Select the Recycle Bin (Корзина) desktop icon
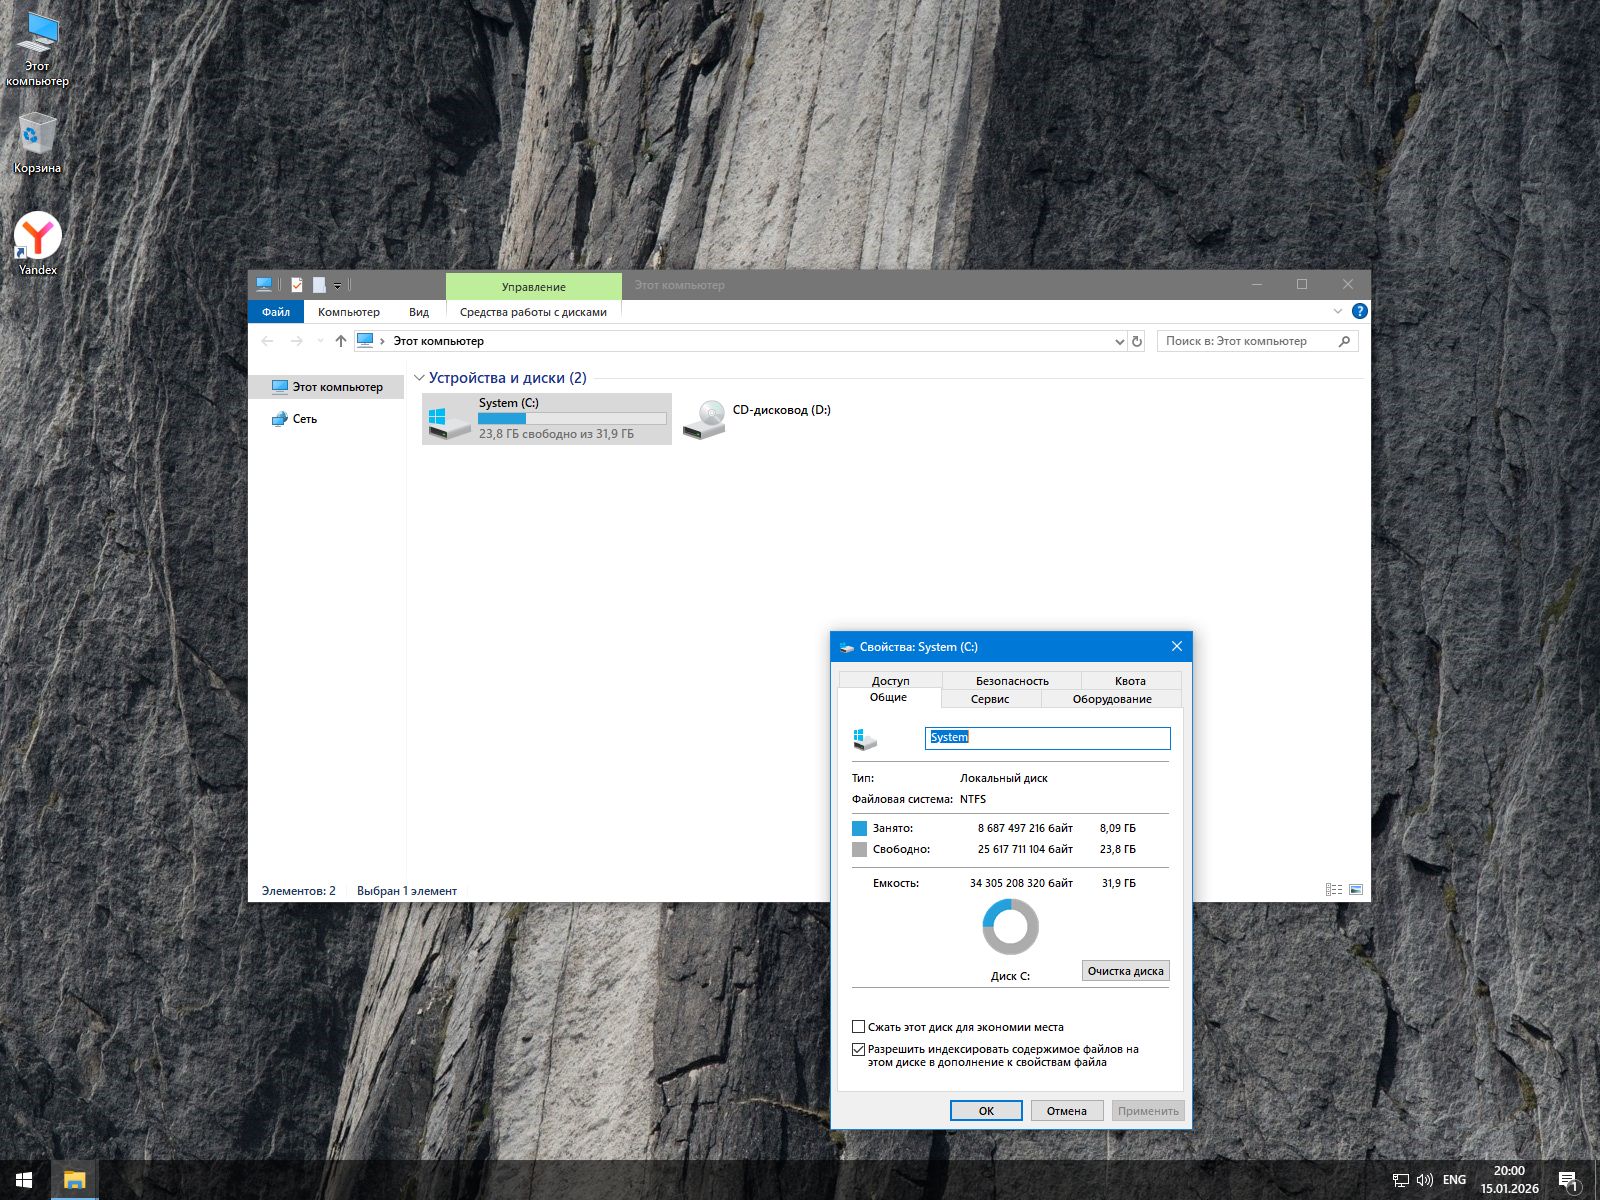Screen dimensions: 1600x1200 tap(37, 135)
